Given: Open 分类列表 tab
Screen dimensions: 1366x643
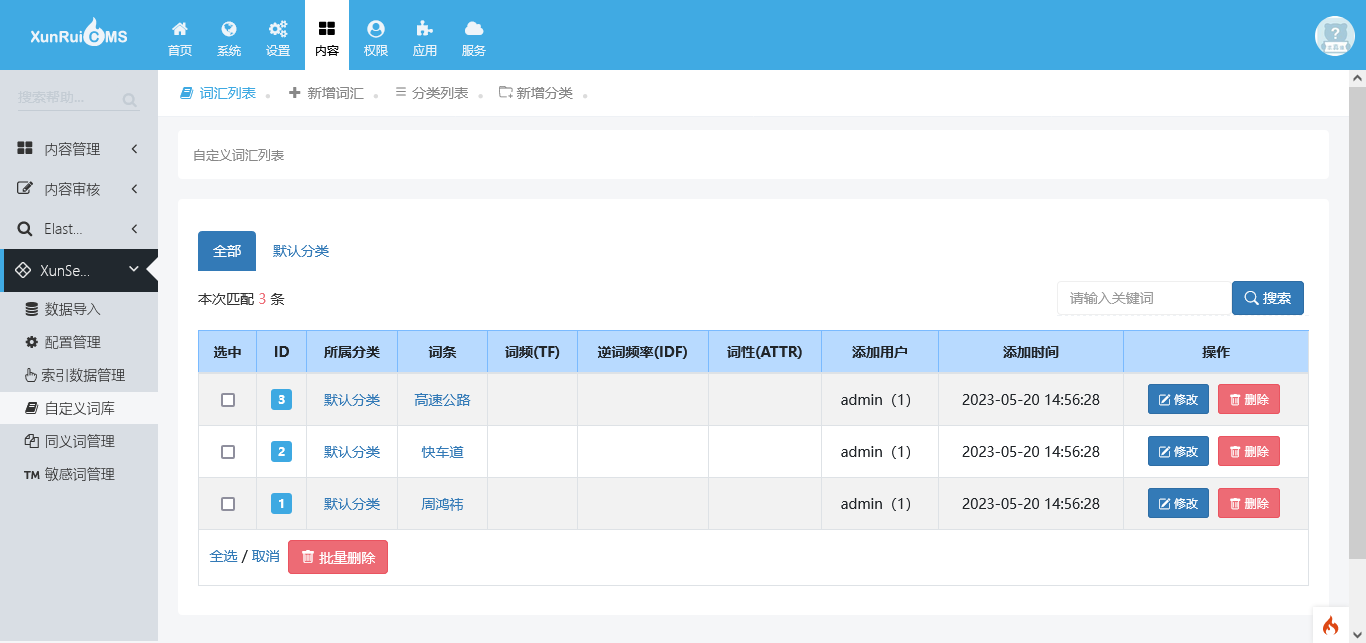Looking at the screenshot, I should [x=432, y=93].
